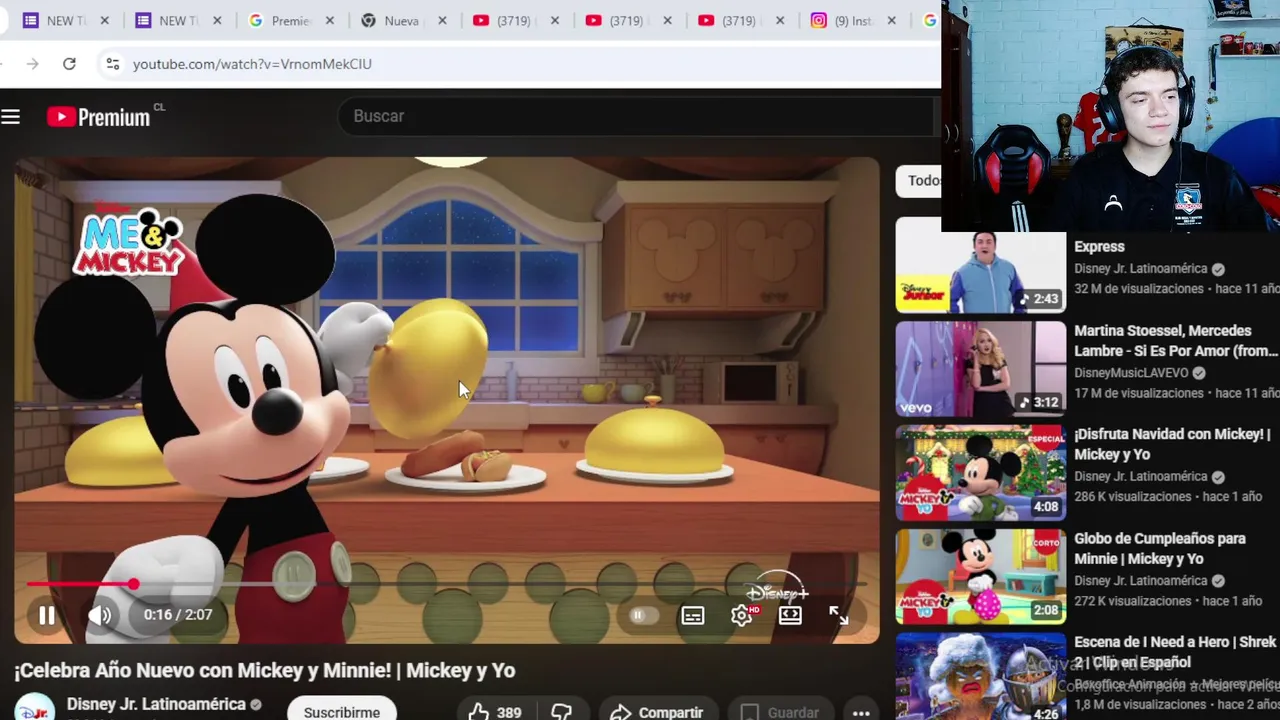Viewport: 1280px width, 720px height.
Task: Click the 0:16 / 2:07 time display
Action: [x=178, y=615]
